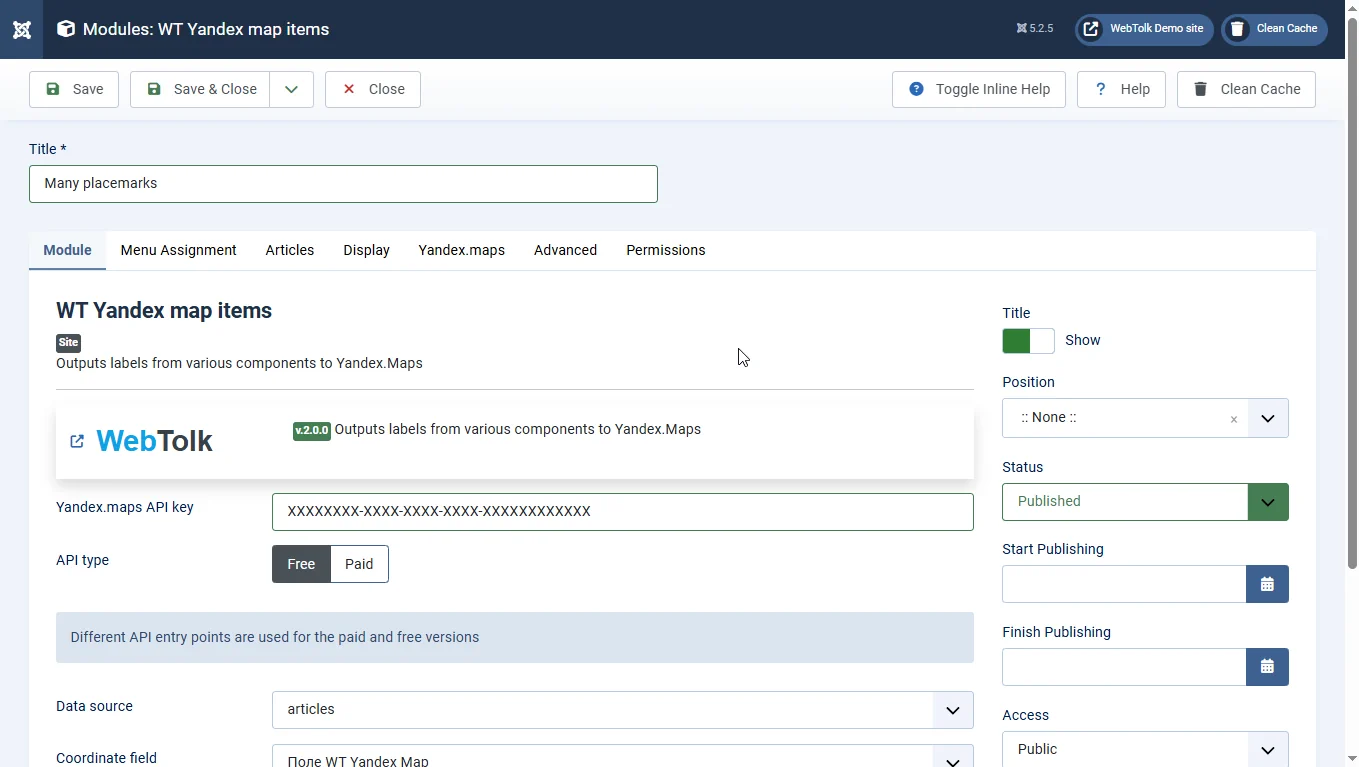Switch to the Articles tab
The width and height of the screenshot is (1359, 767).
[290, 250]
